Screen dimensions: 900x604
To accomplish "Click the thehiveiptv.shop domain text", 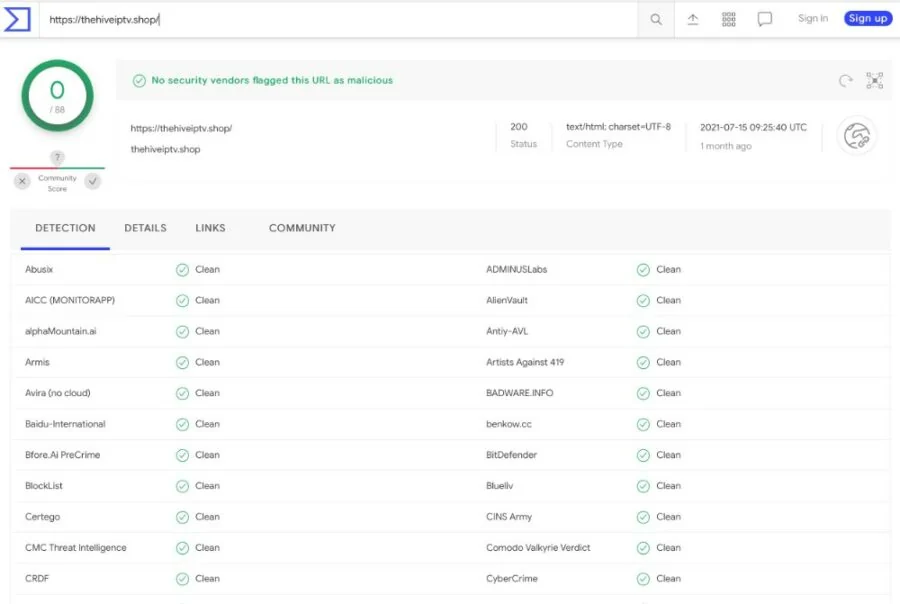I will point(165,149).
